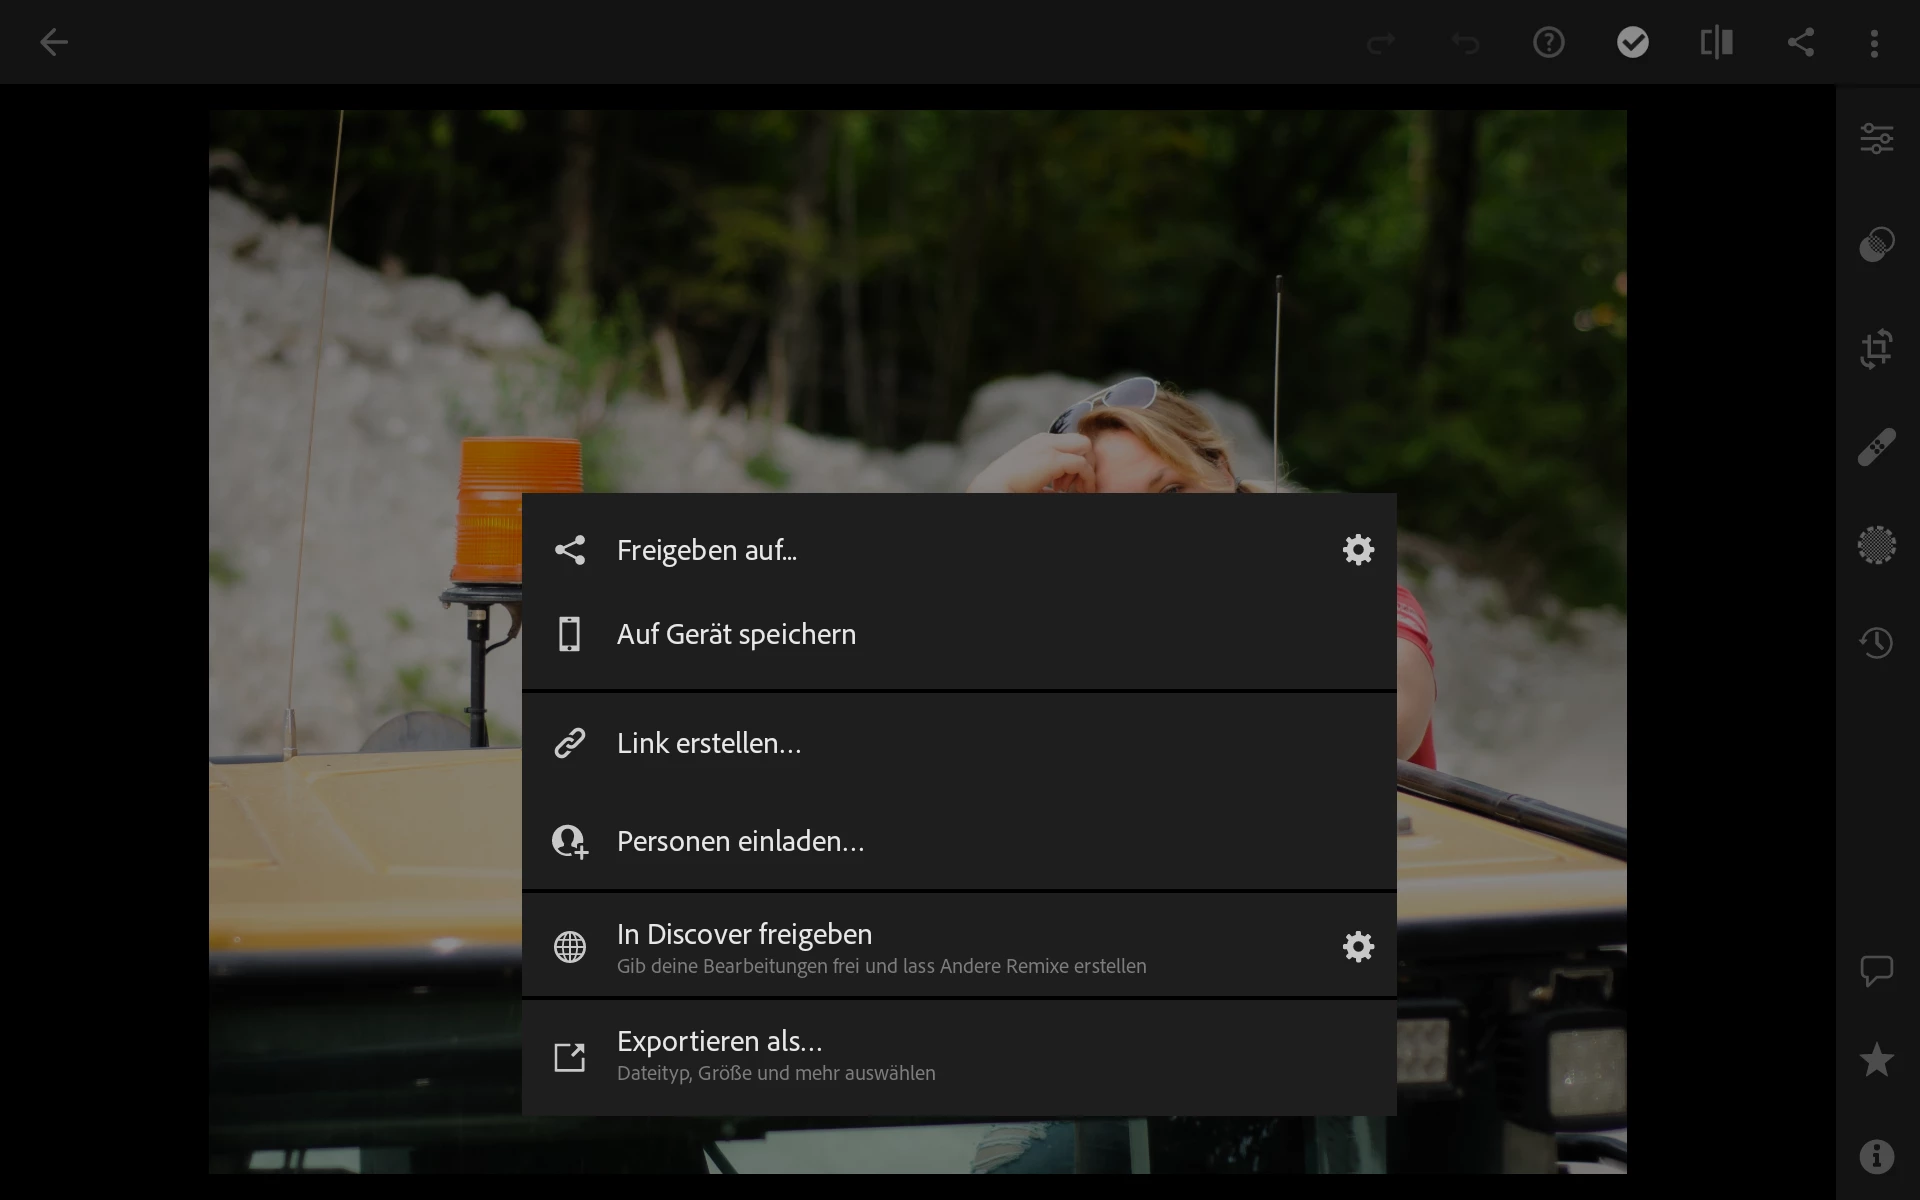Open In Discover freigeben settings gear
The height and width of the screenshot is (1200, 1920).
(x=1358, y=946)
